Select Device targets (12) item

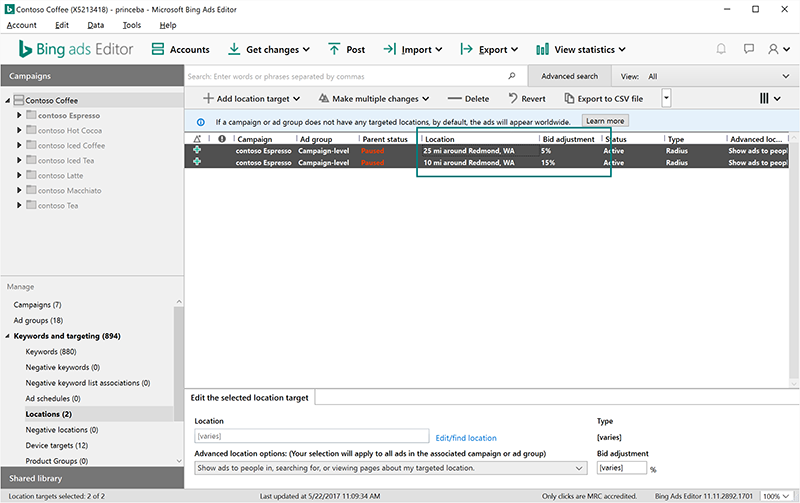pos(57,445)
